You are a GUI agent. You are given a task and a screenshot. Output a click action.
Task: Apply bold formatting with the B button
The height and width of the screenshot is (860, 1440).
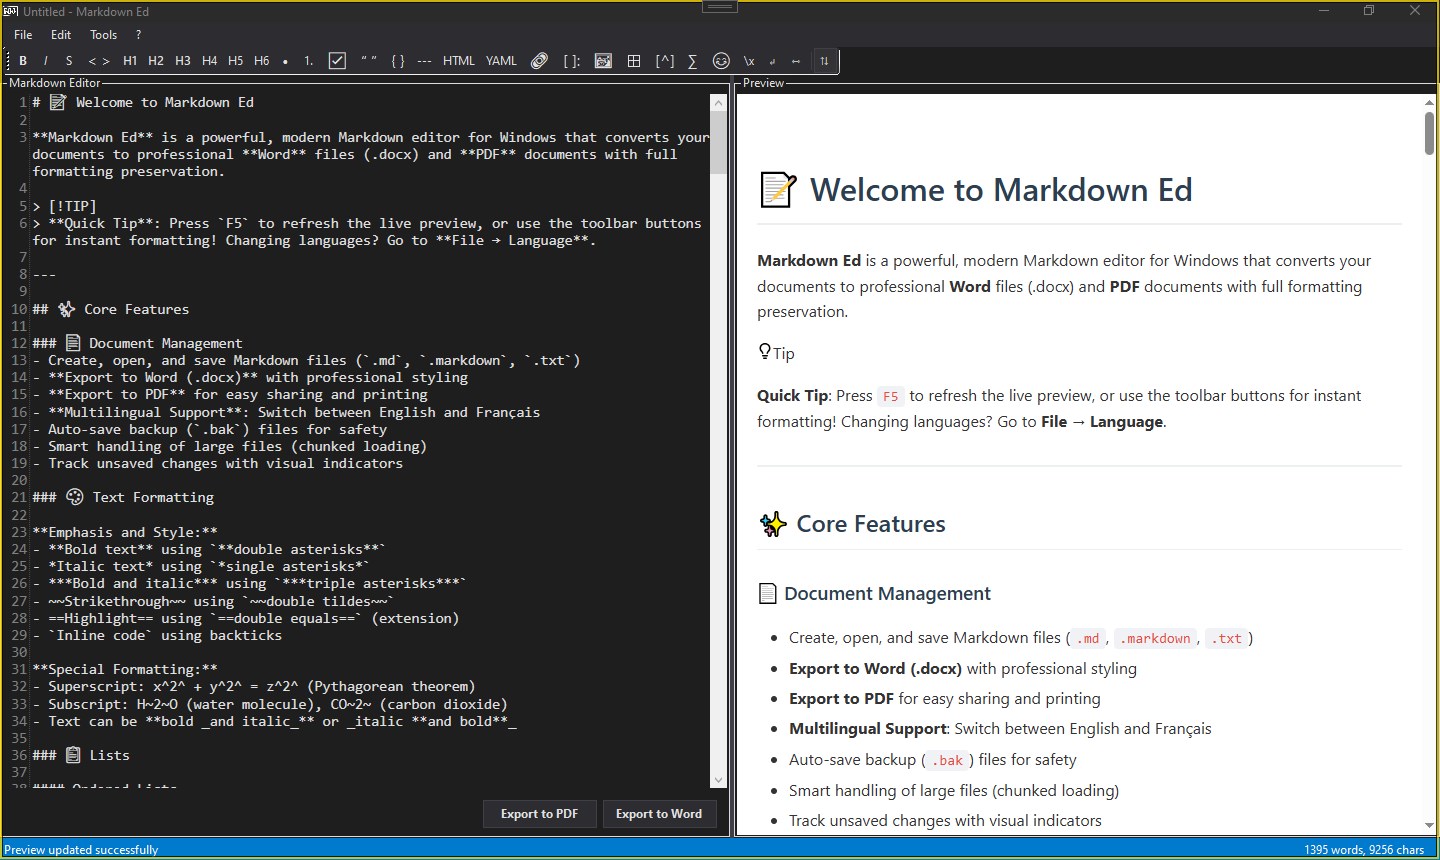[x=23, y=61]
